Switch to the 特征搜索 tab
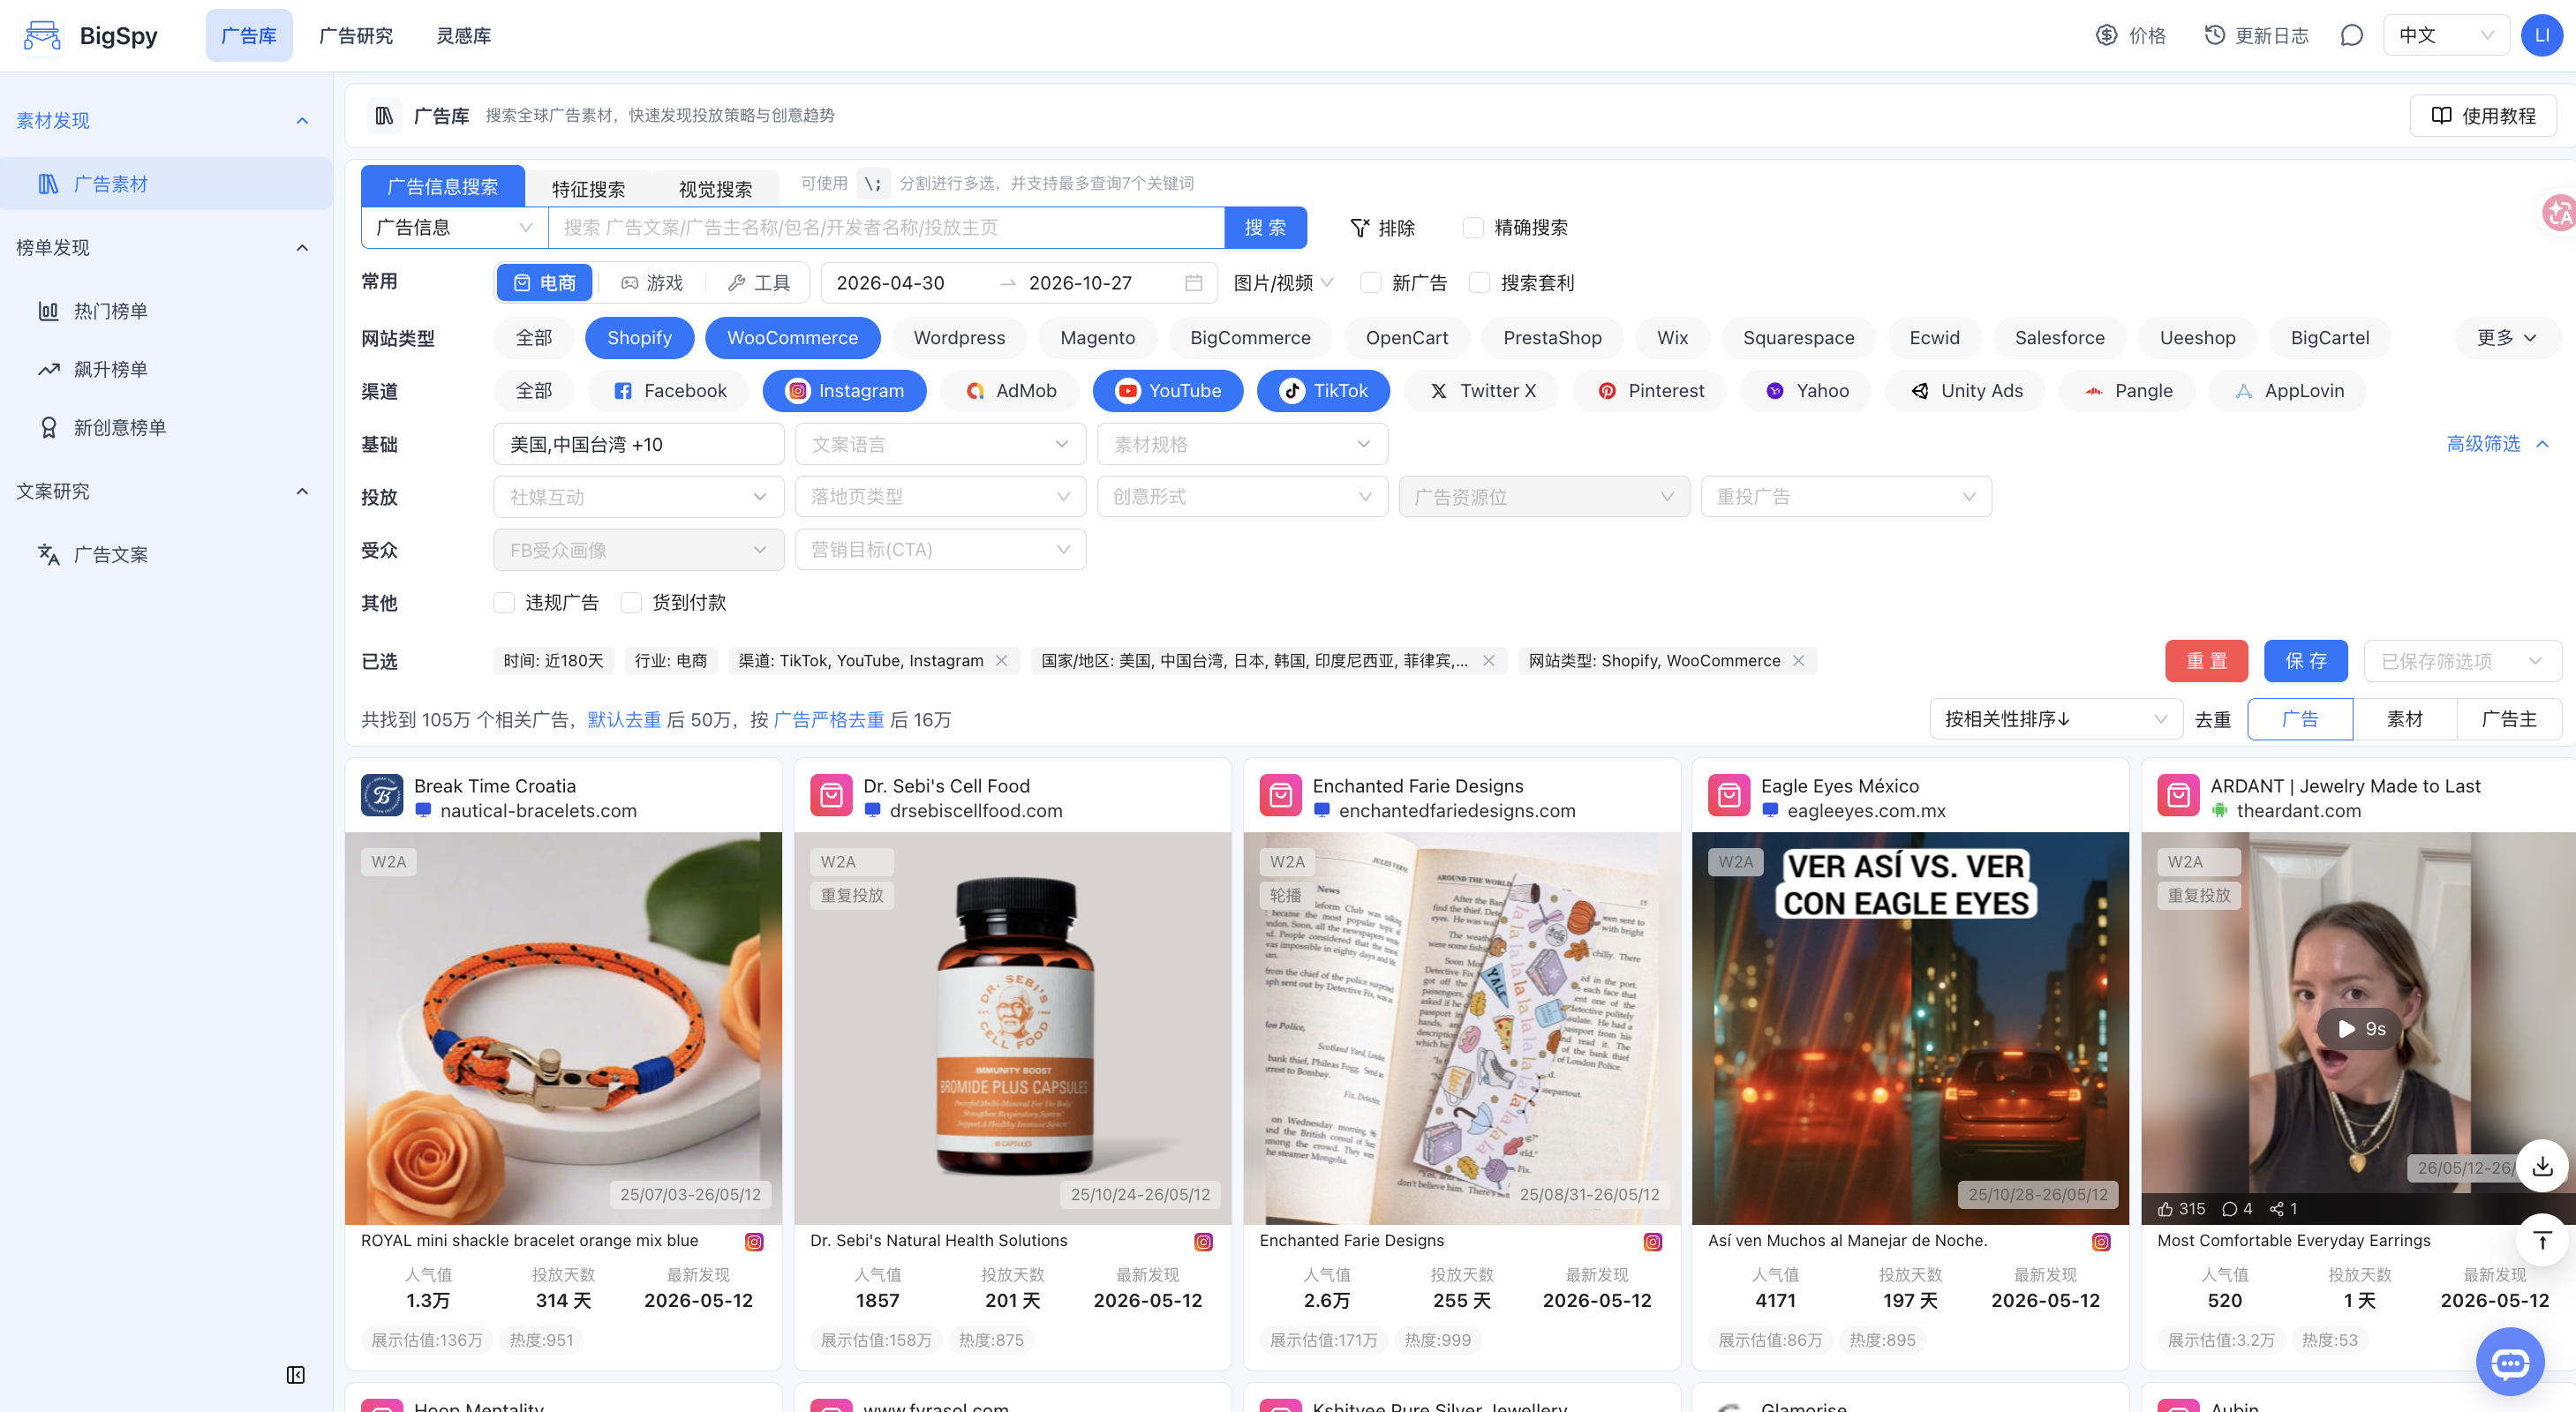This screenshot has width=2576, height=1412. point(588,188)
